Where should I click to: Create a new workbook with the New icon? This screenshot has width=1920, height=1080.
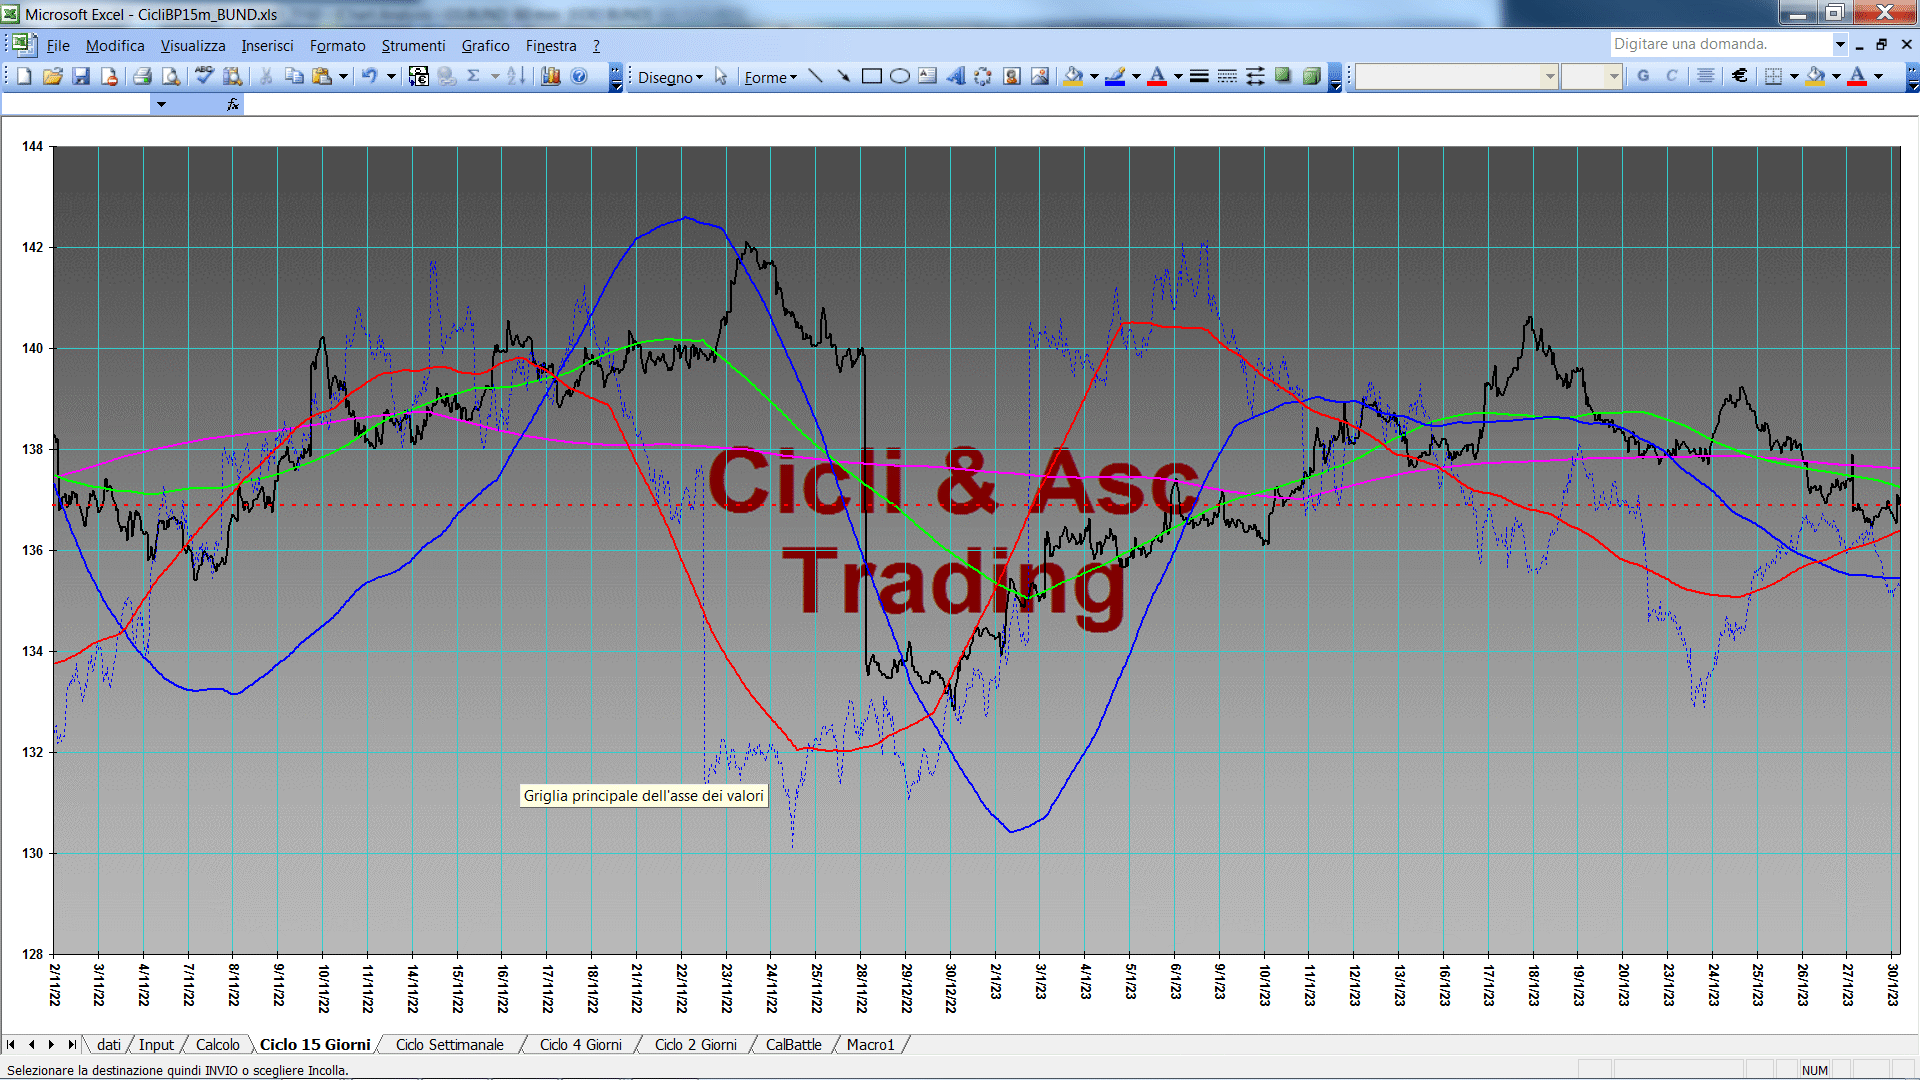pyautogui.click(x=24, y=76)
